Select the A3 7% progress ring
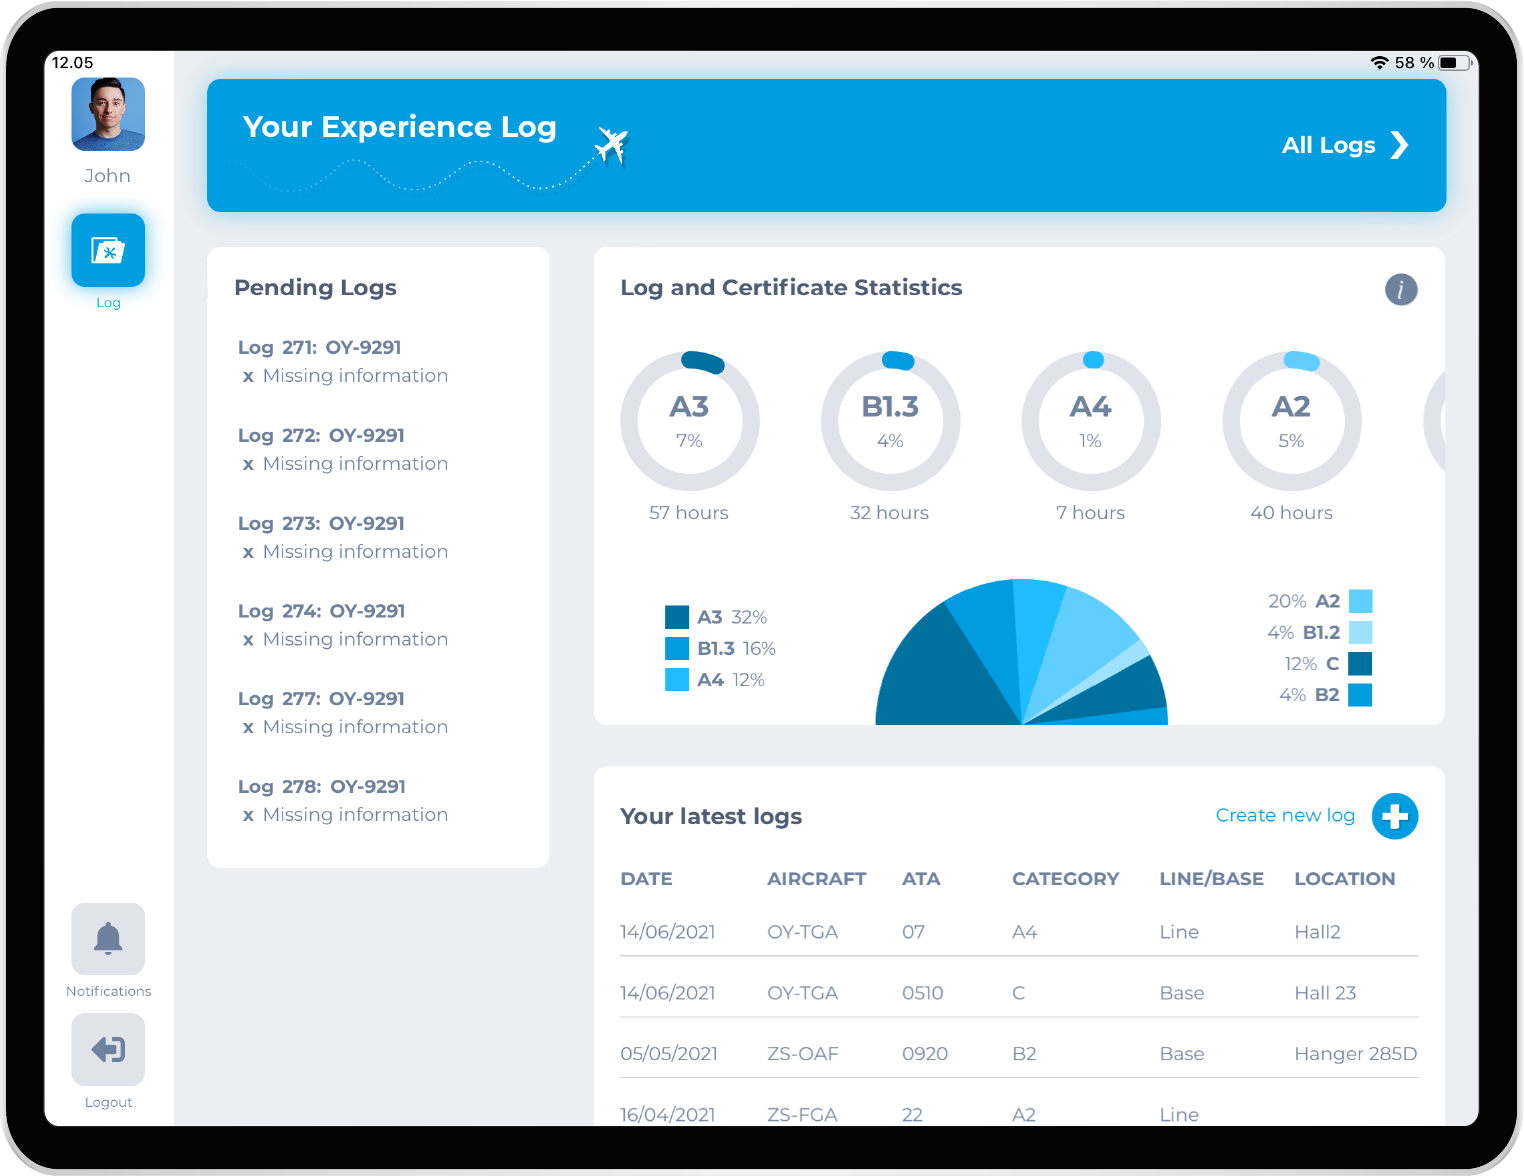The height and width of the screenshot is (1176, 1524). (x=690, y=421)
